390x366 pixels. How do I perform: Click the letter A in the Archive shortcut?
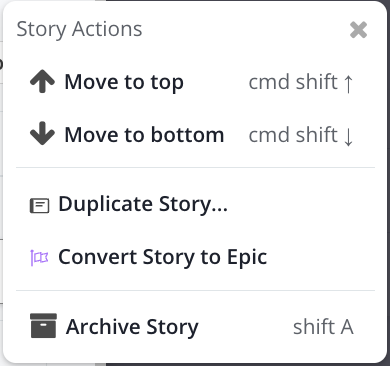click(x=347, y=327)
